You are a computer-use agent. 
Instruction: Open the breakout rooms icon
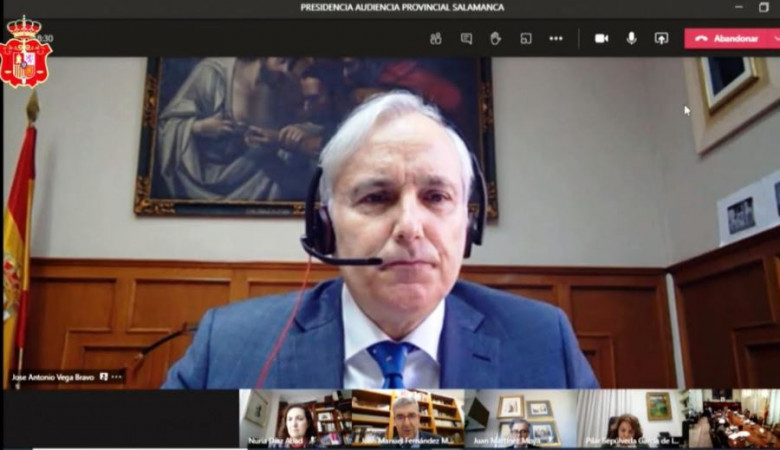[x=526, y=38]
